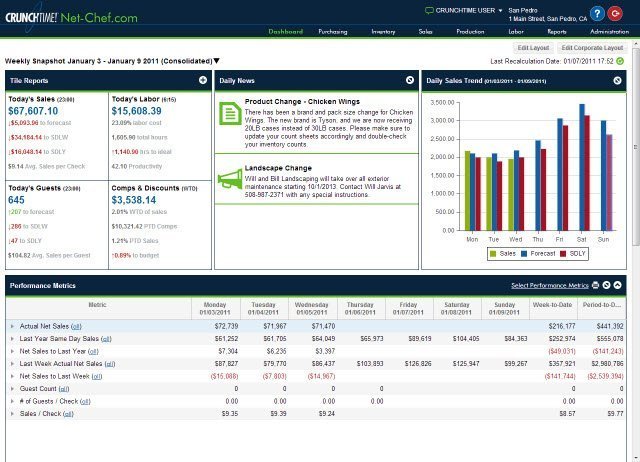This screenshot has height=462, width=640.
Task: Click the Edit Corporate Layout button
Action: tap(592, 48)
